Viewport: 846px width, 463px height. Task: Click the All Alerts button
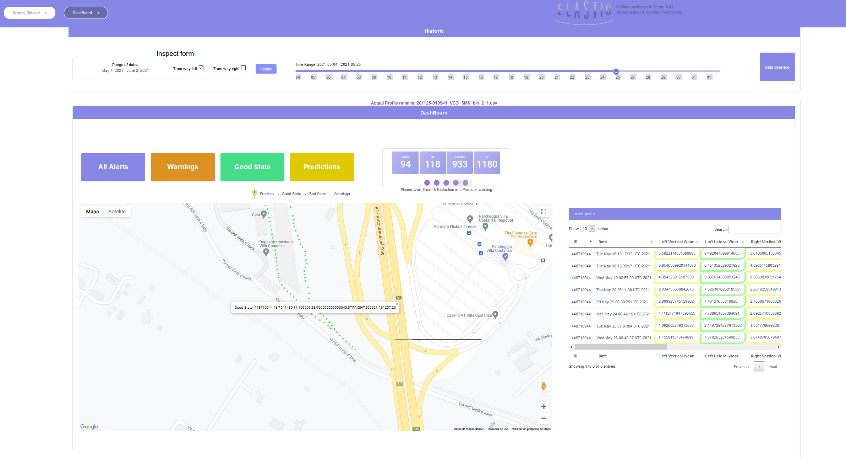click(x=113, y=167)
